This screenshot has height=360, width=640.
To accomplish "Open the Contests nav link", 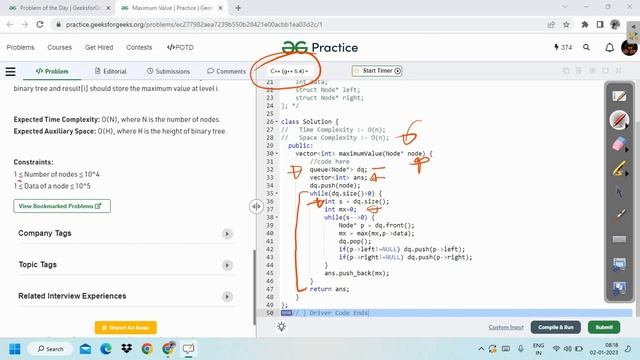I will click(x=139, y=47).
